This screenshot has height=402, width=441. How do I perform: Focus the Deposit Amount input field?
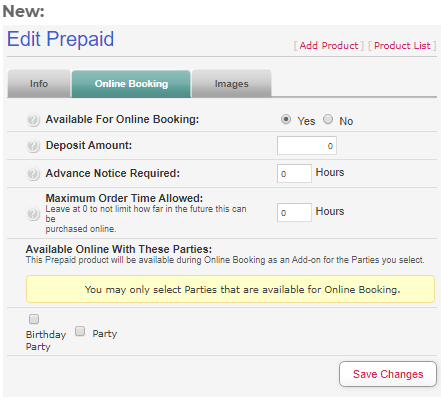307,145
